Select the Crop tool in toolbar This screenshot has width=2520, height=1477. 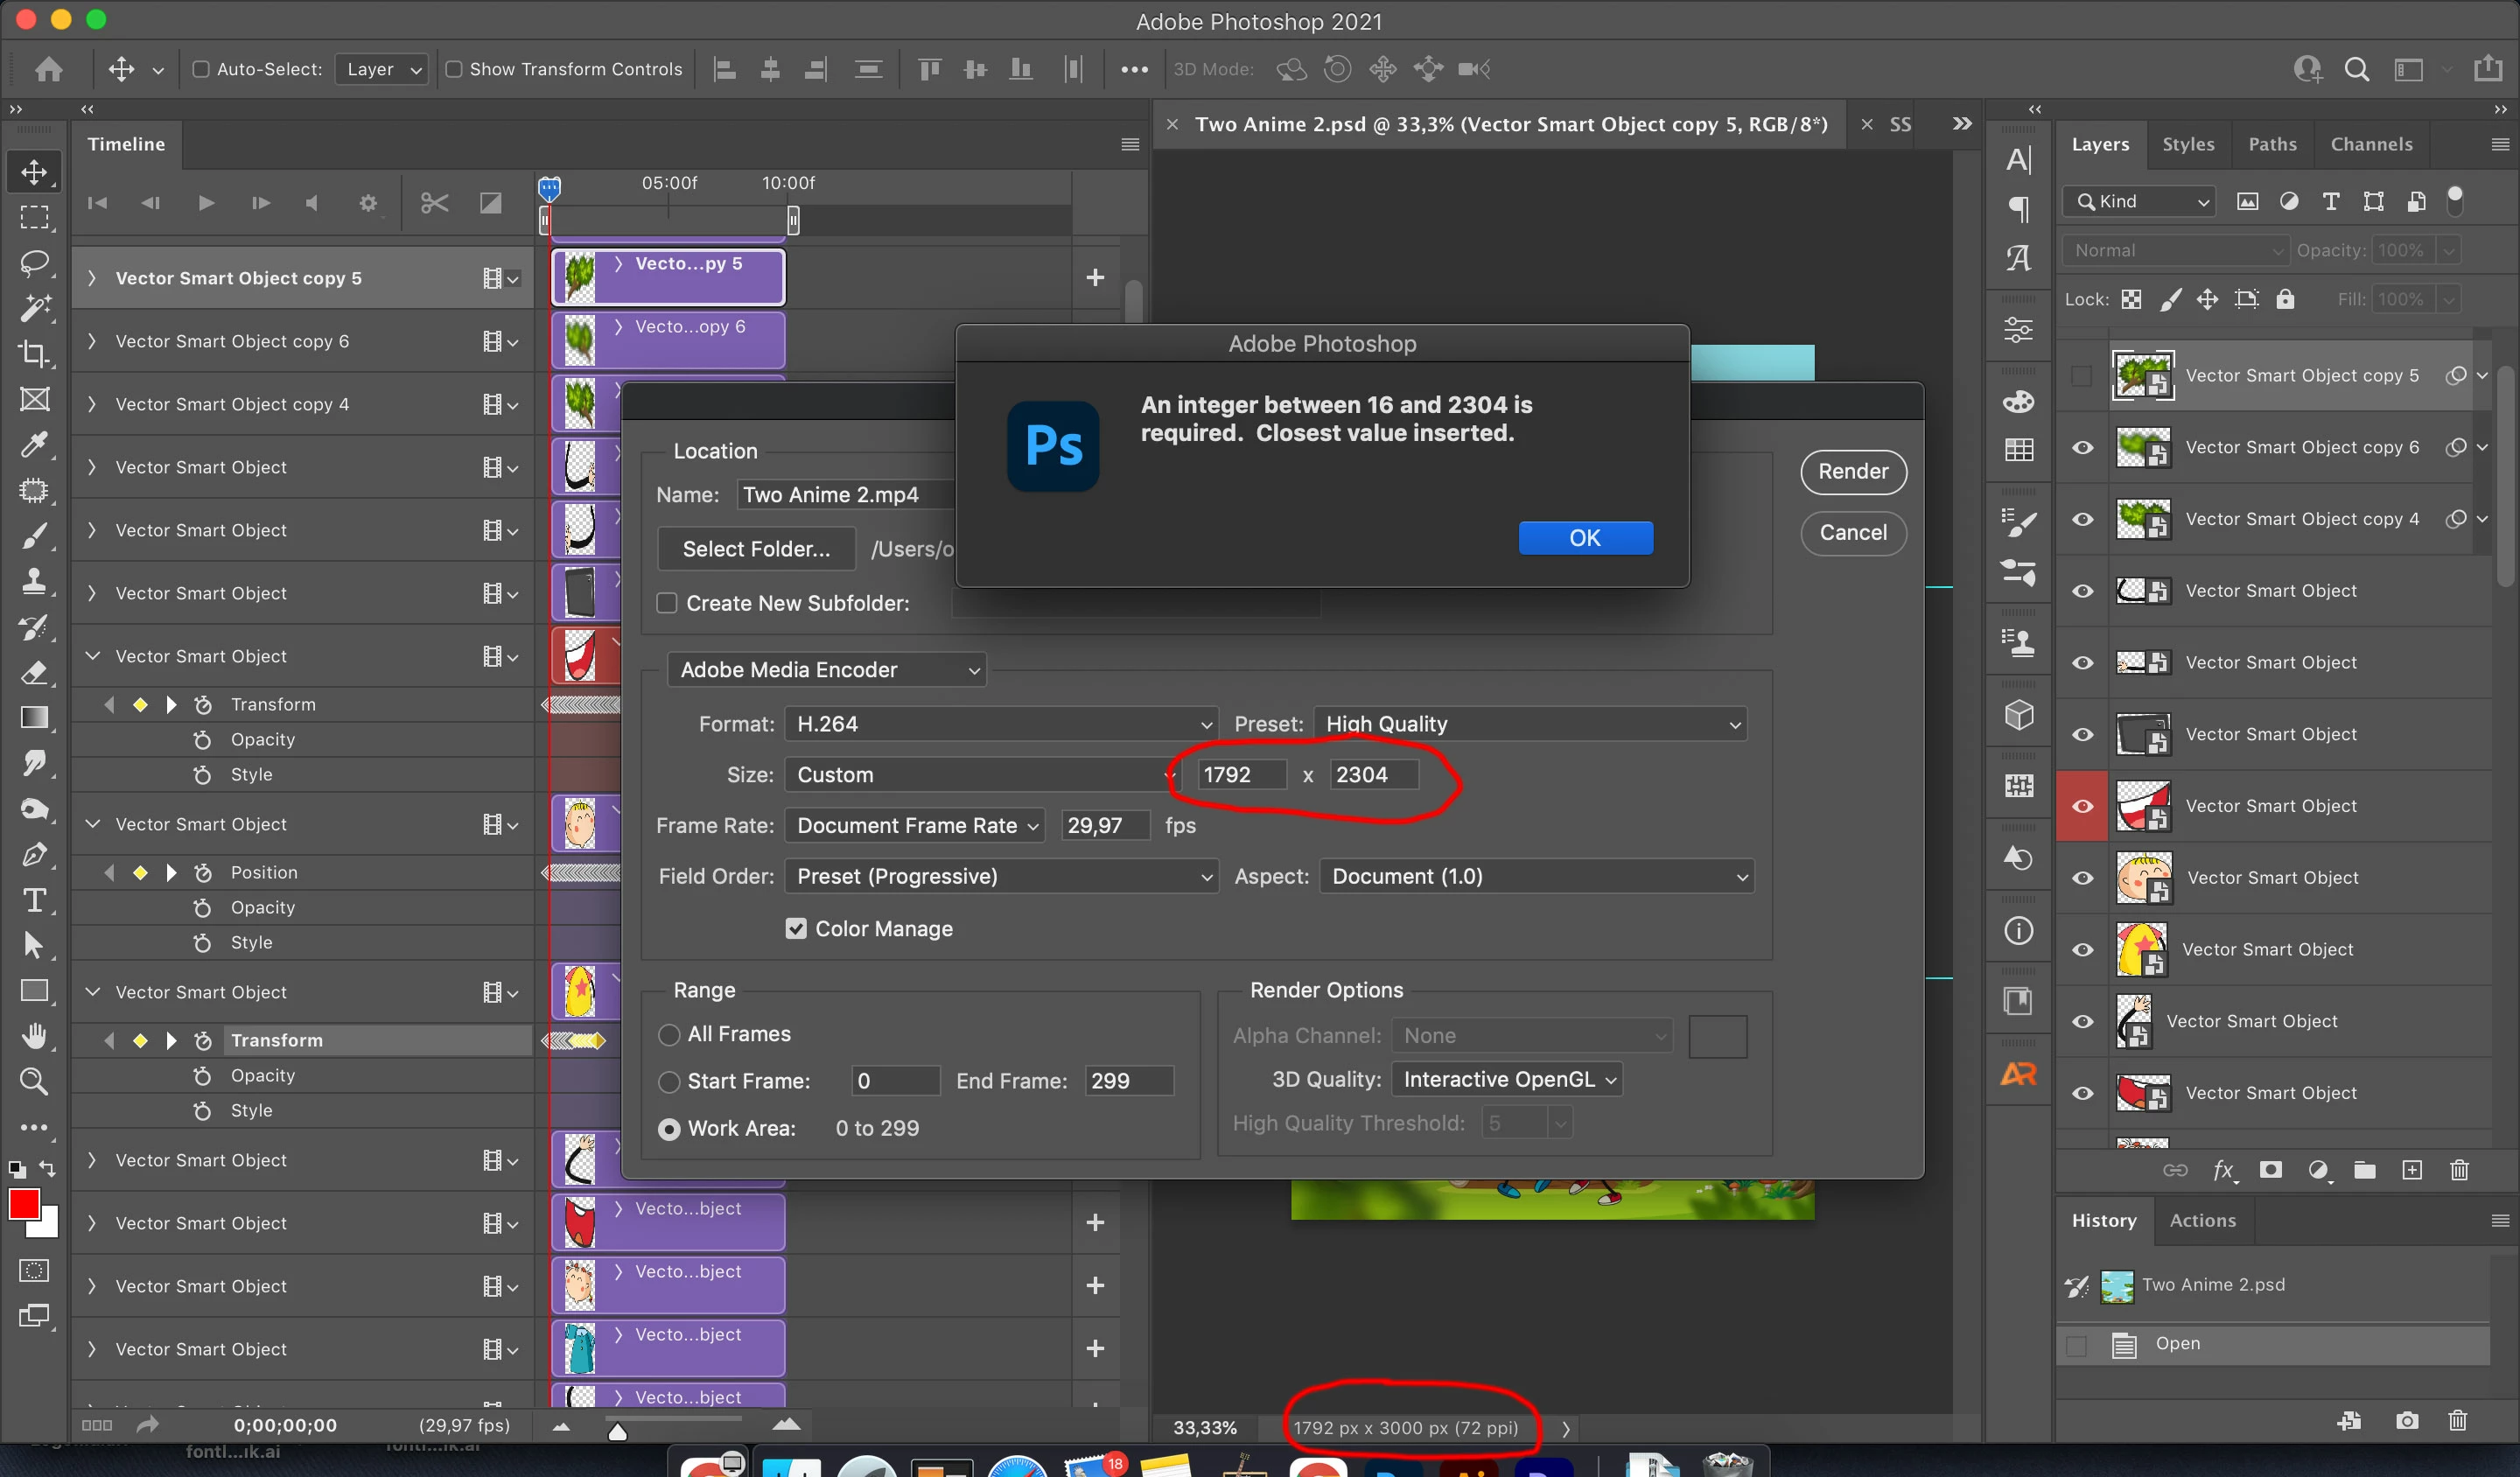[34, 353]
